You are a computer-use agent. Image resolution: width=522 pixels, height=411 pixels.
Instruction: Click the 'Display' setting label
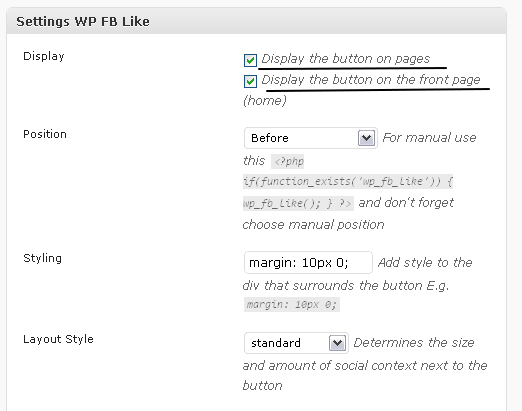click(44, 56)
